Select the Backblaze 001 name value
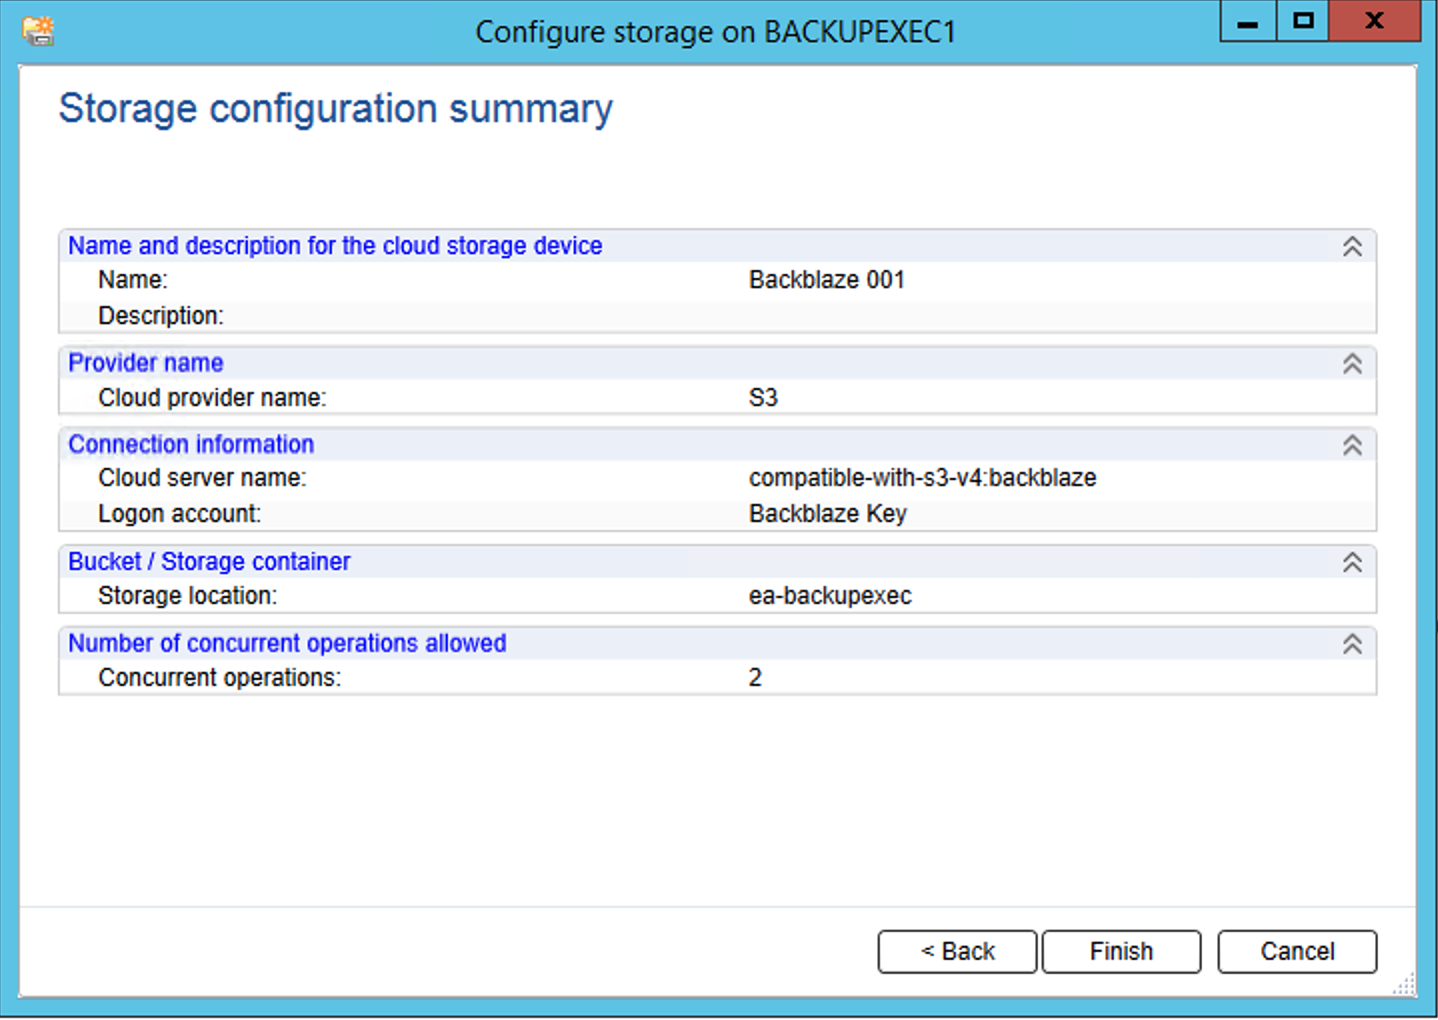 [827, 280]
